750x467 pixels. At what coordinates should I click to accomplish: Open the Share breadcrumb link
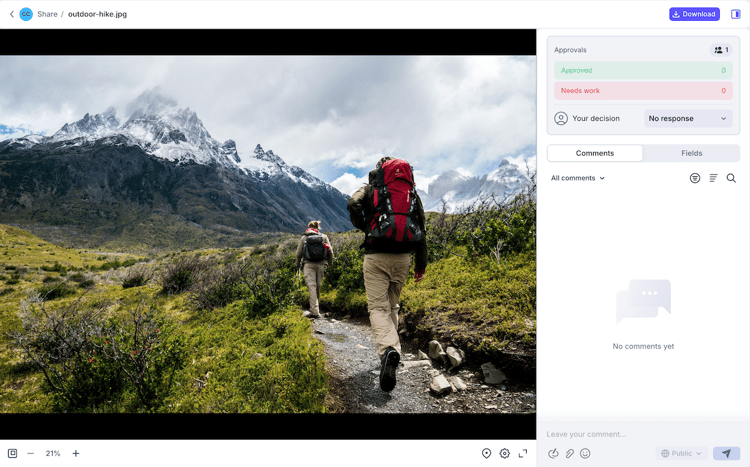point(47,14)
